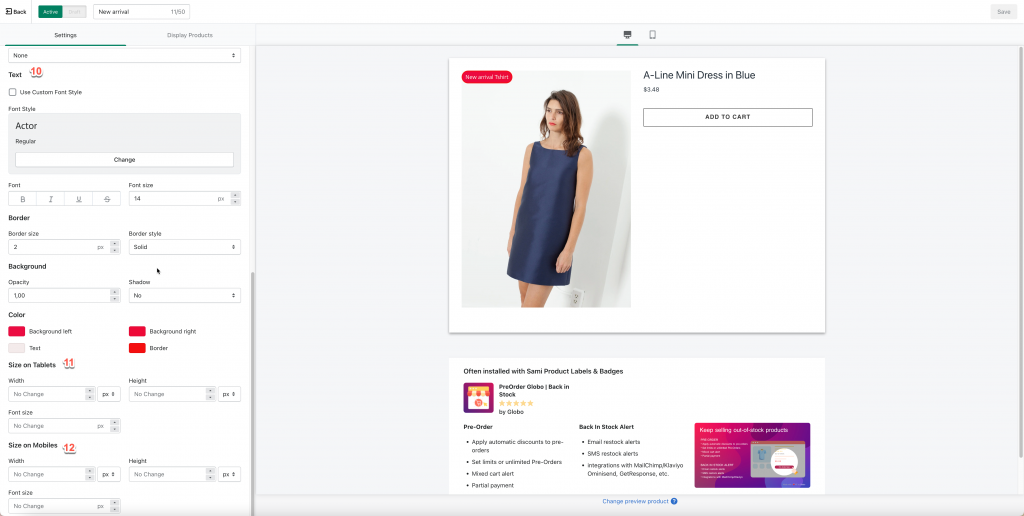Click the Keep selling out-of-stock products banner
This screenshot has height=516, width=1024.
752,455
